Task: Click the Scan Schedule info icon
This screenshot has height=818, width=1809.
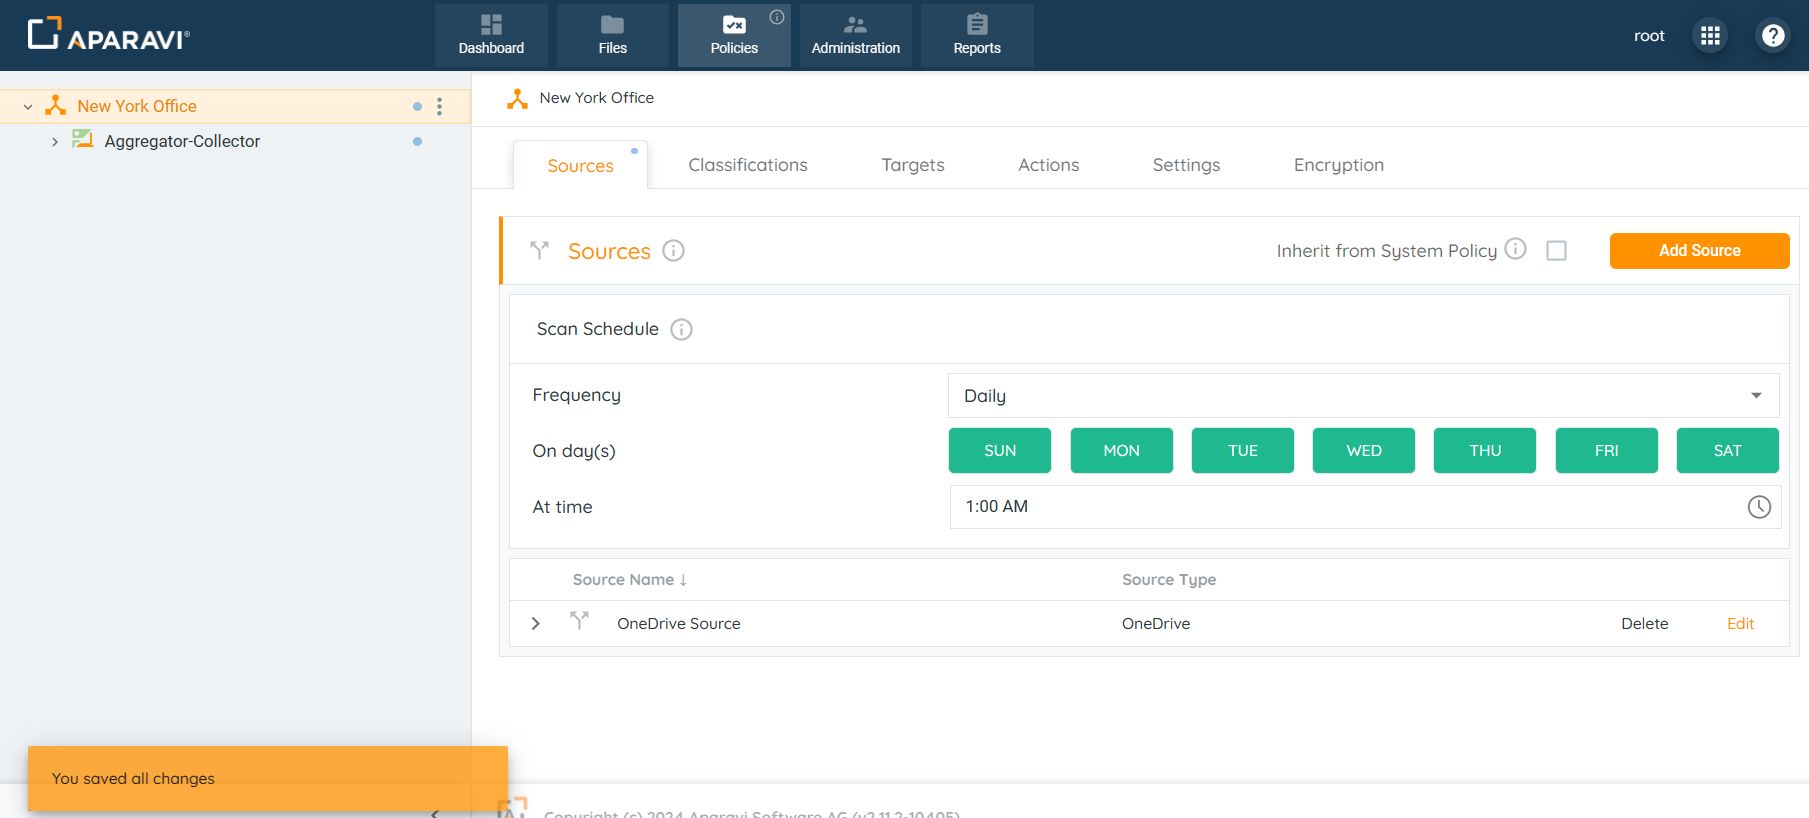Action: (x=681, y=330)
